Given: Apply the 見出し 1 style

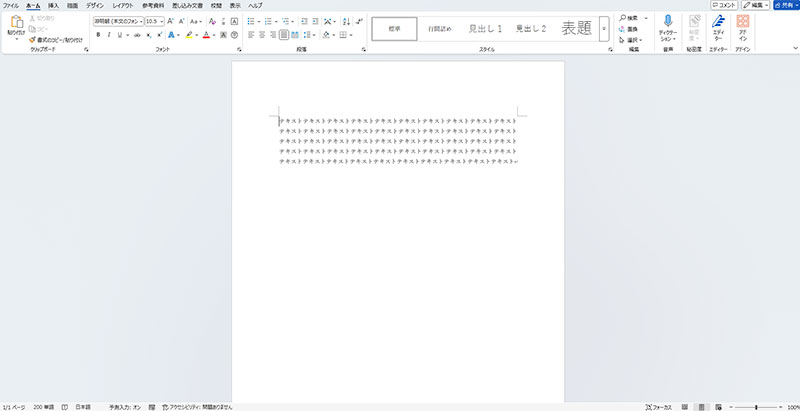Looking at the screenshot, I should [x=485, y=29].
